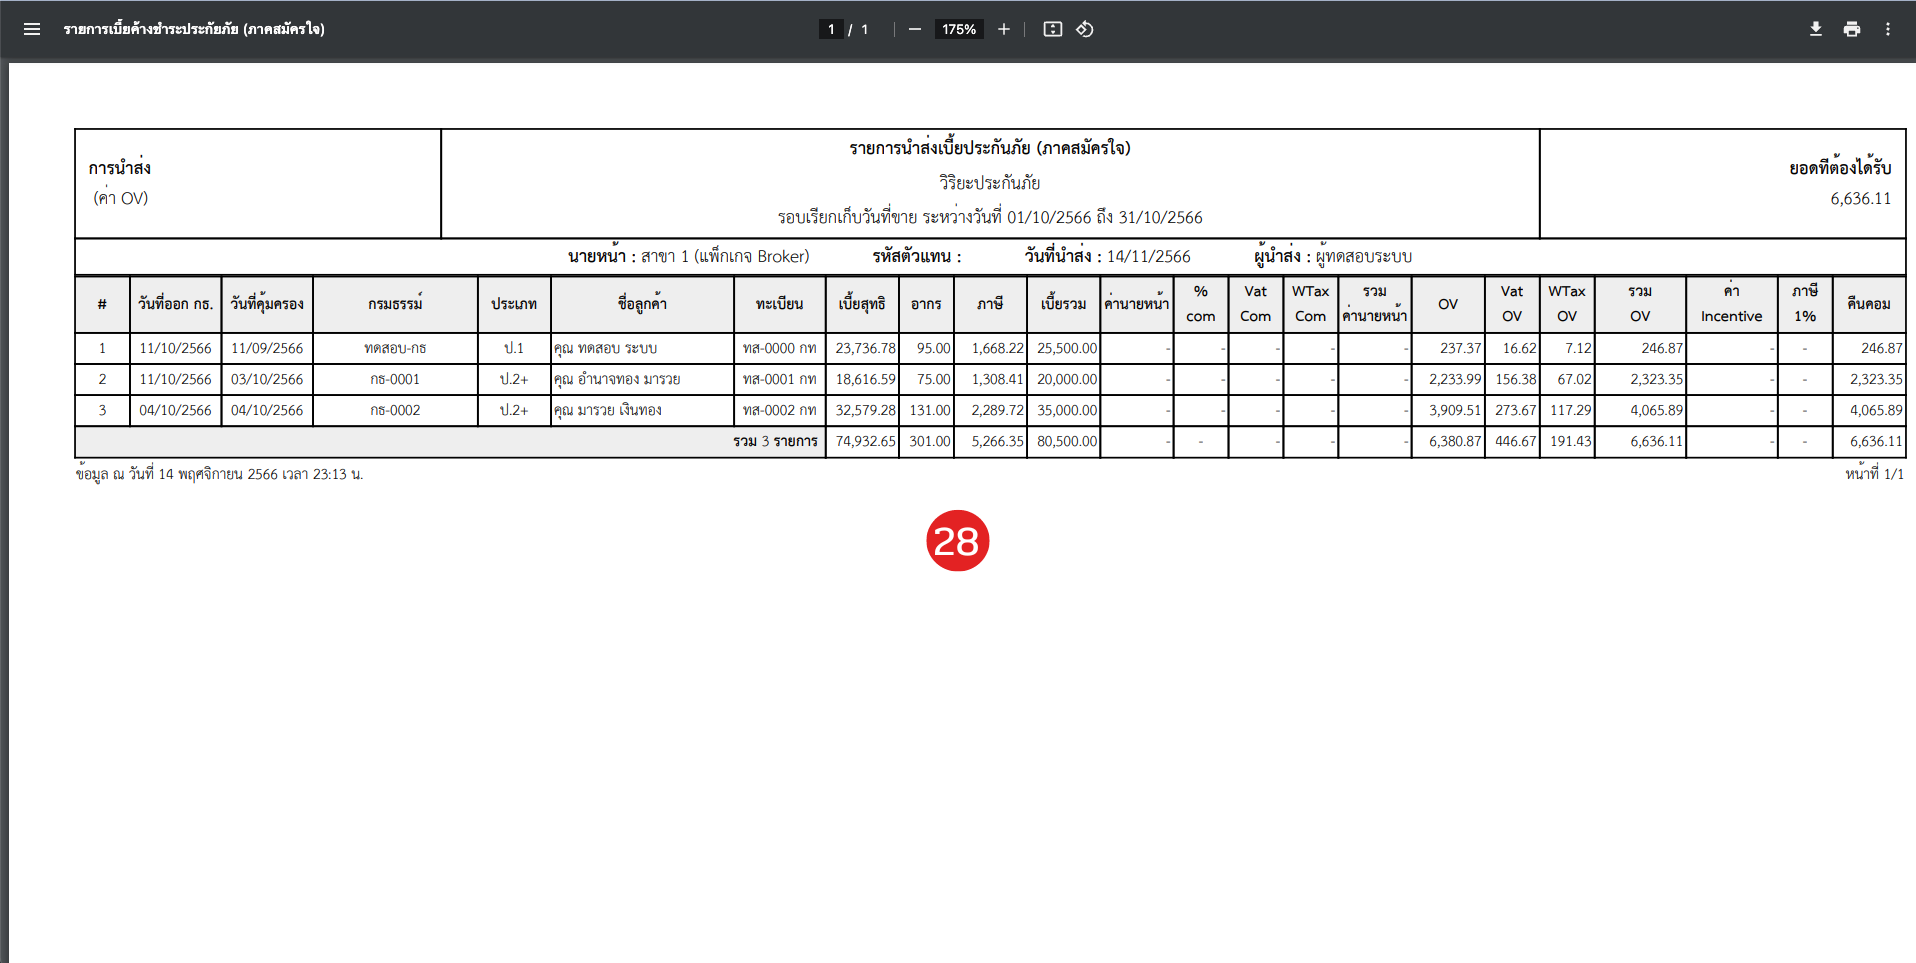
Task: Click OV value 3,909.51
Action: pyautogui.click(x=1455, y=410)
